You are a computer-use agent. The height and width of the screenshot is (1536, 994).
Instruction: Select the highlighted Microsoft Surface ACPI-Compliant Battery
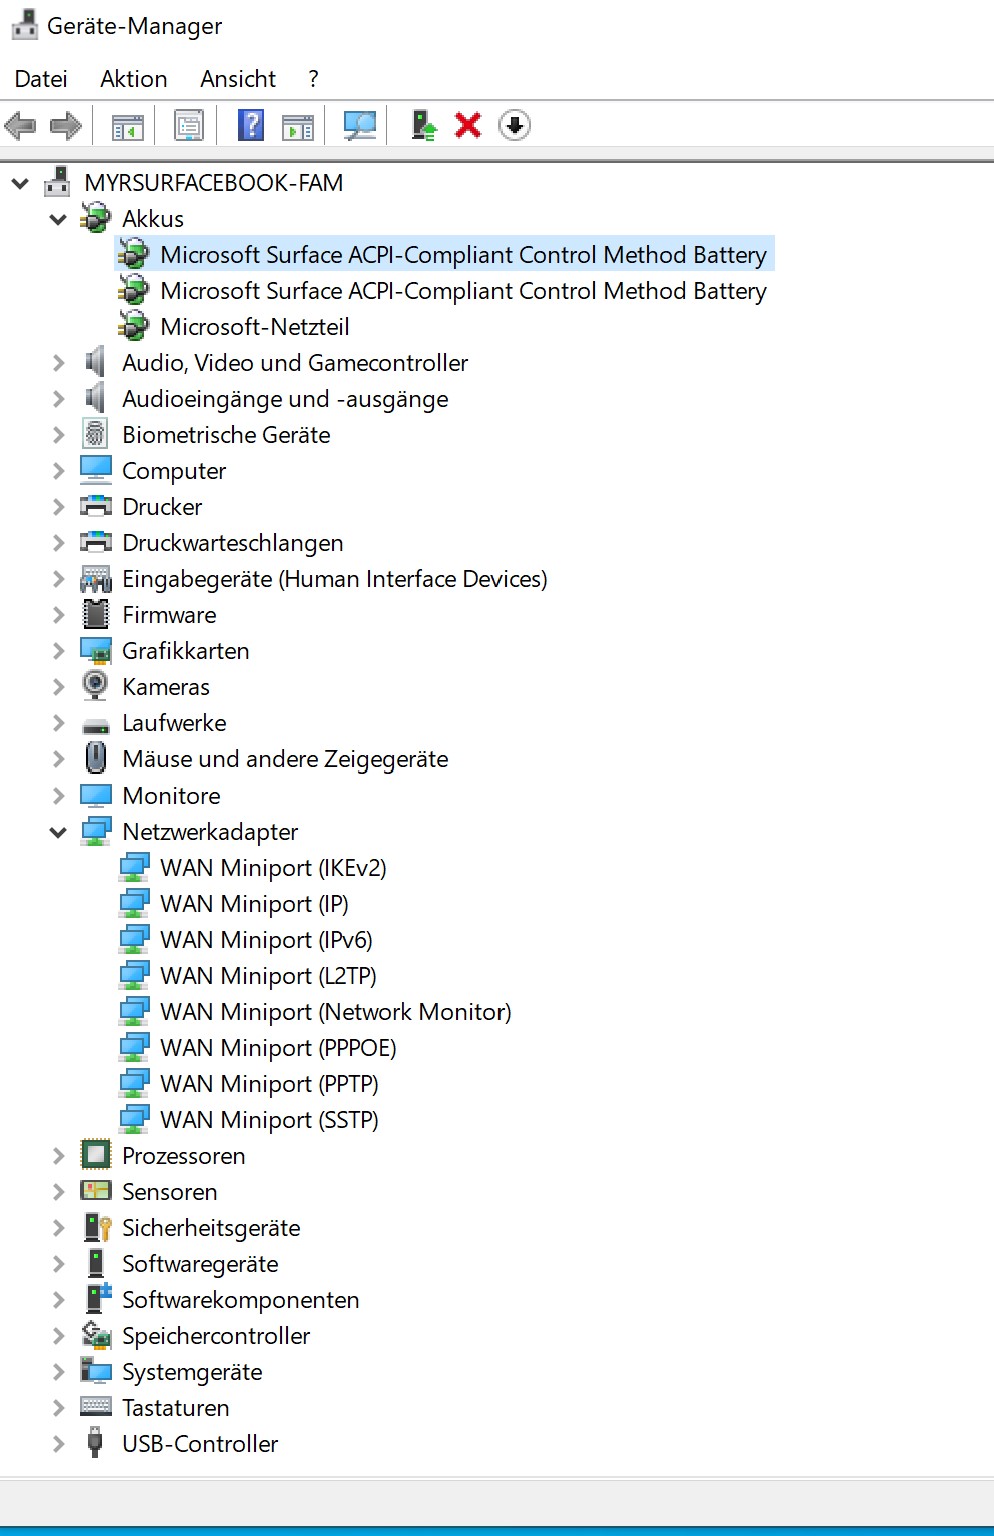coord(463,255)
